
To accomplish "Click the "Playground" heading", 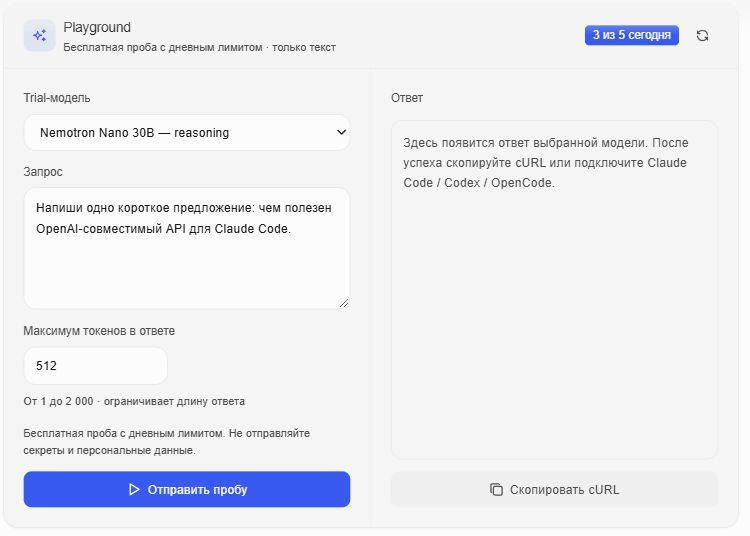I will [x=97, y=27].
